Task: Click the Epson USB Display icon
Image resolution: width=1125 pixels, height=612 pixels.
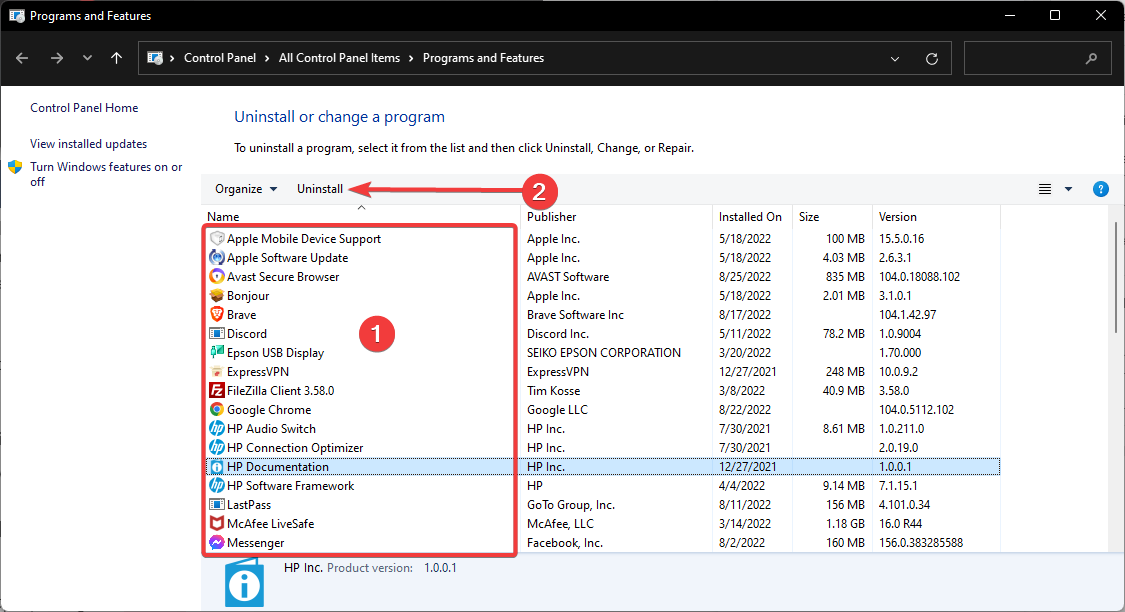Action: pyautogui.click(x=217, y=352)
